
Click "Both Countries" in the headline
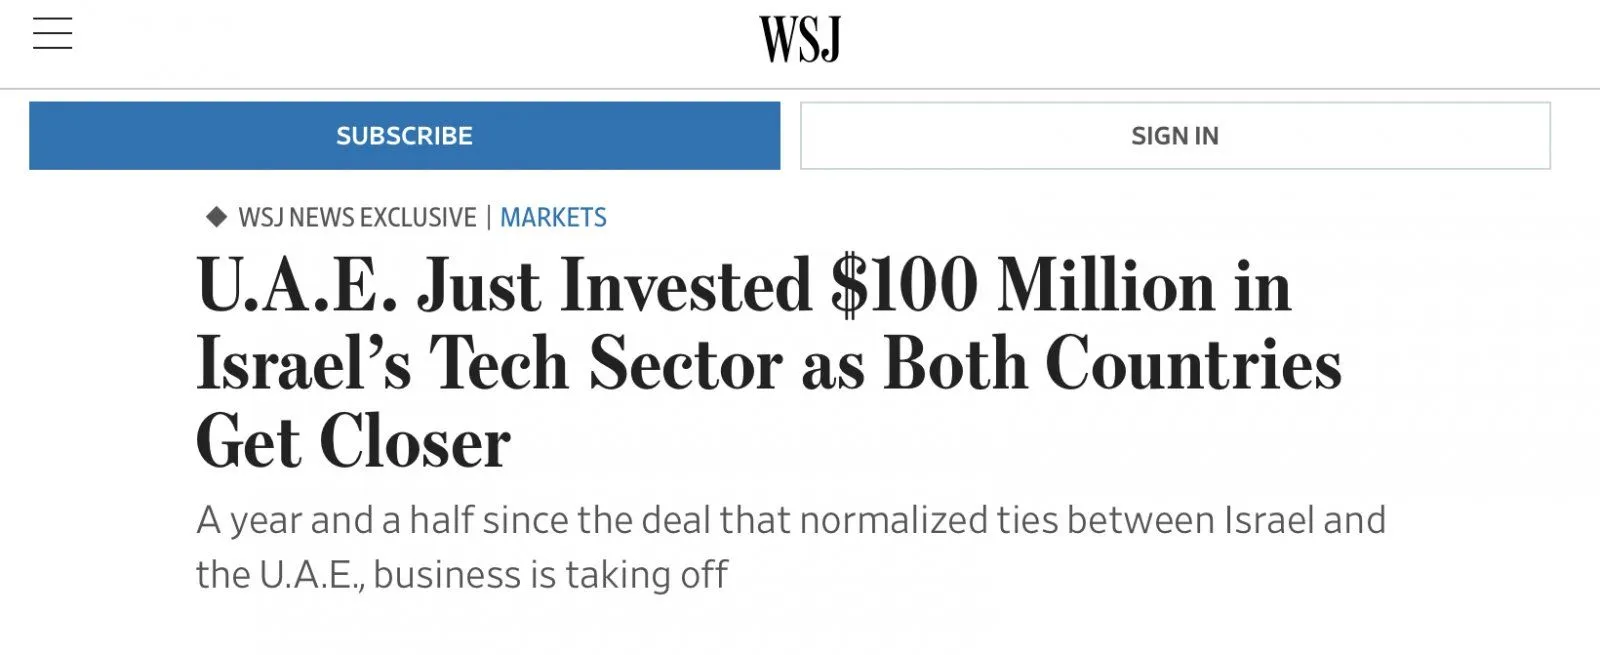pos(1112,364)
